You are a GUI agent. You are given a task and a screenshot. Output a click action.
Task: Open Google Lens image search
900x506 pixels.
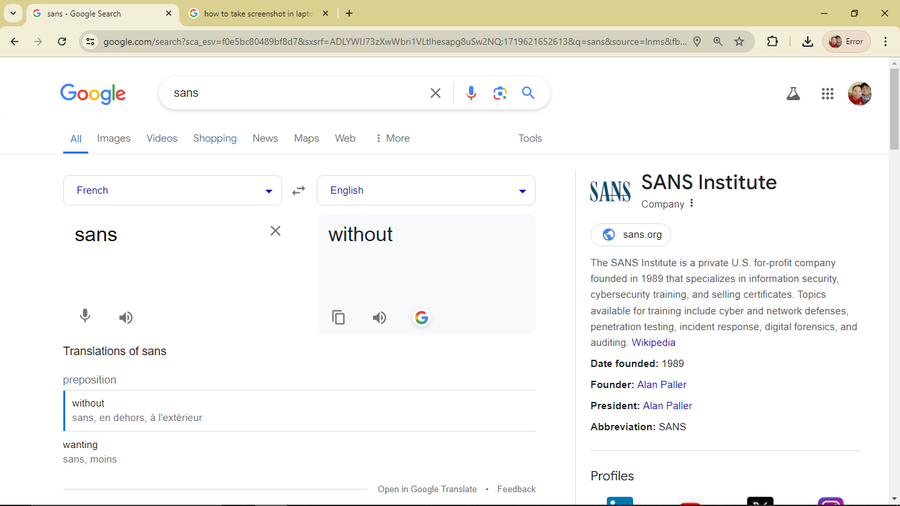(x=500, y=93)
